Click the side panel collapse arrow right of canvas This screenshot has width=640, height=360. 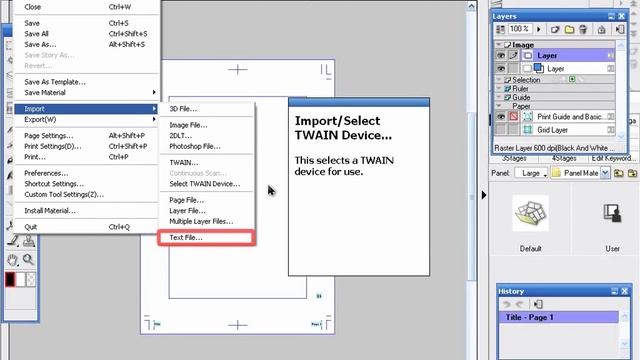(x=484, y=195)
